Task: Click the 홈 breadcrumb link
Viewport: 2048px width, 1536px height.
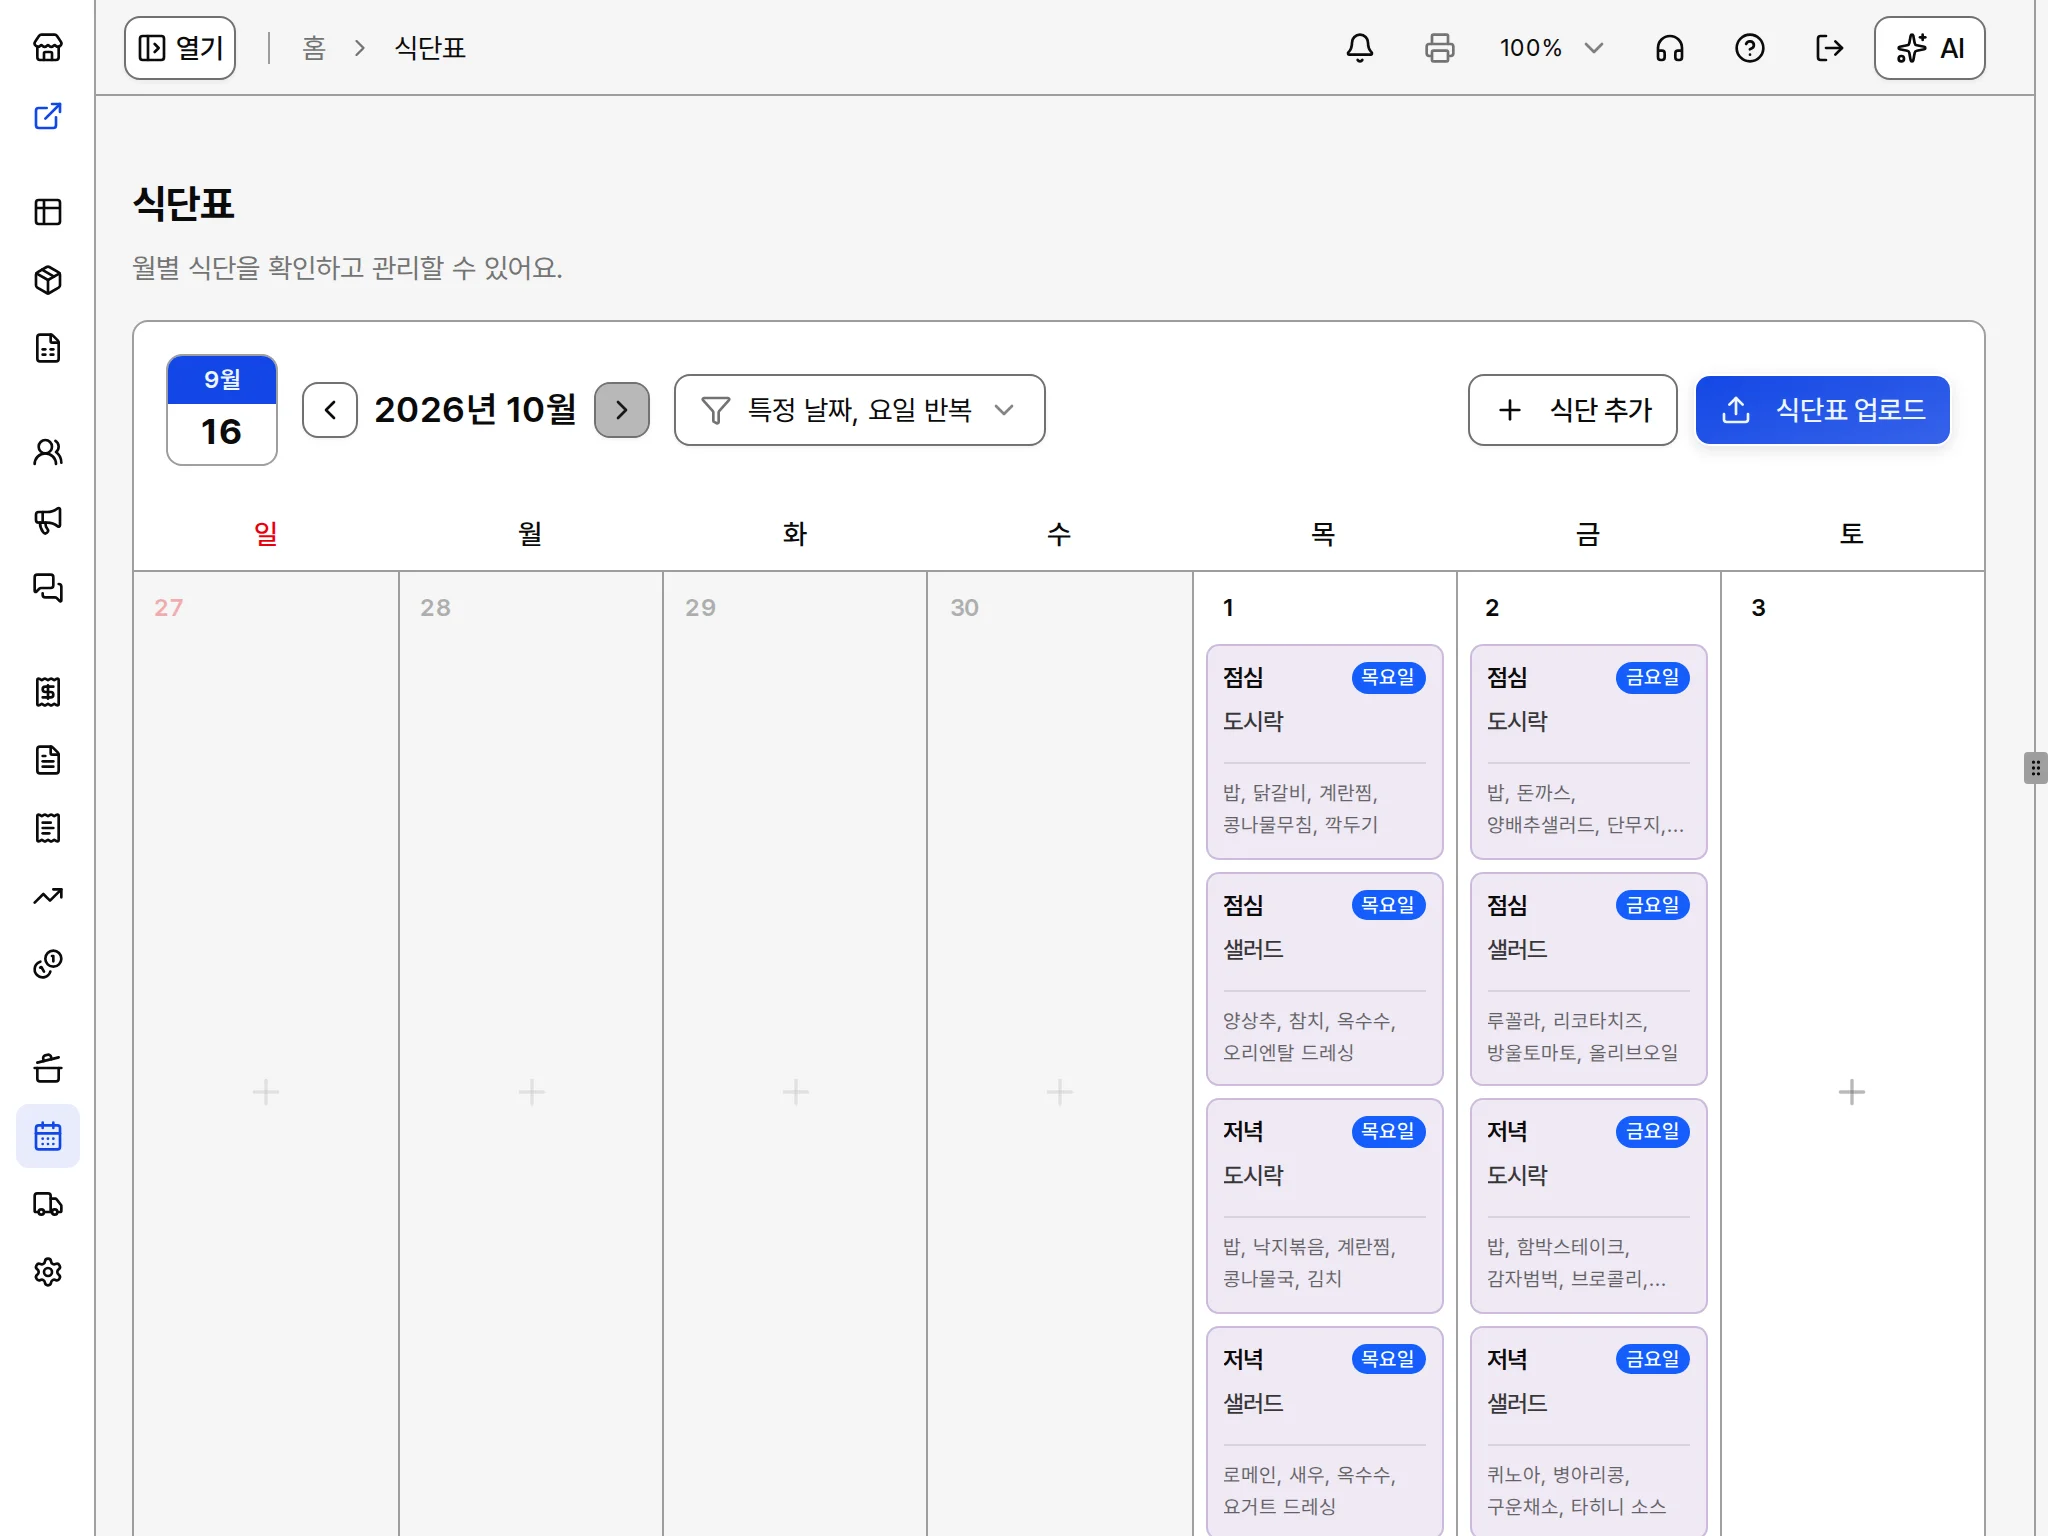Action: click(x=314, y=48)
